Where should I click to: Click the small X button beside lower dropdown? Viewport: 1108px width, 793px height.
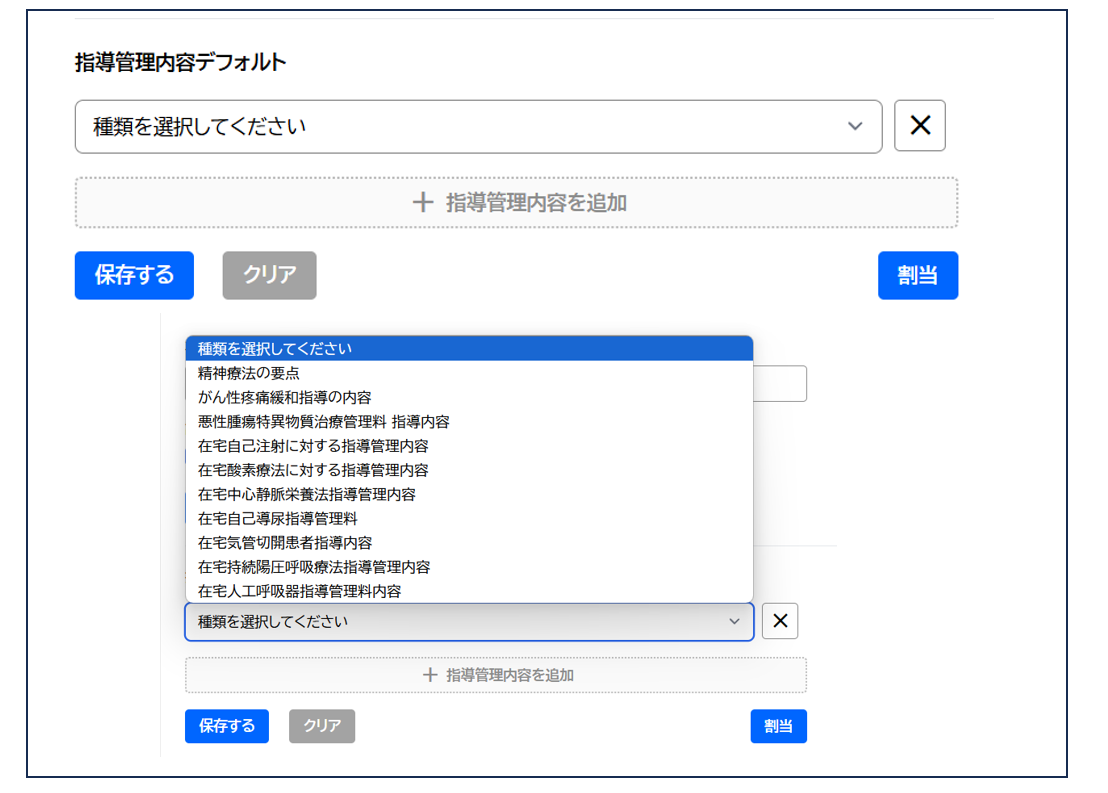tap(779, 621)
